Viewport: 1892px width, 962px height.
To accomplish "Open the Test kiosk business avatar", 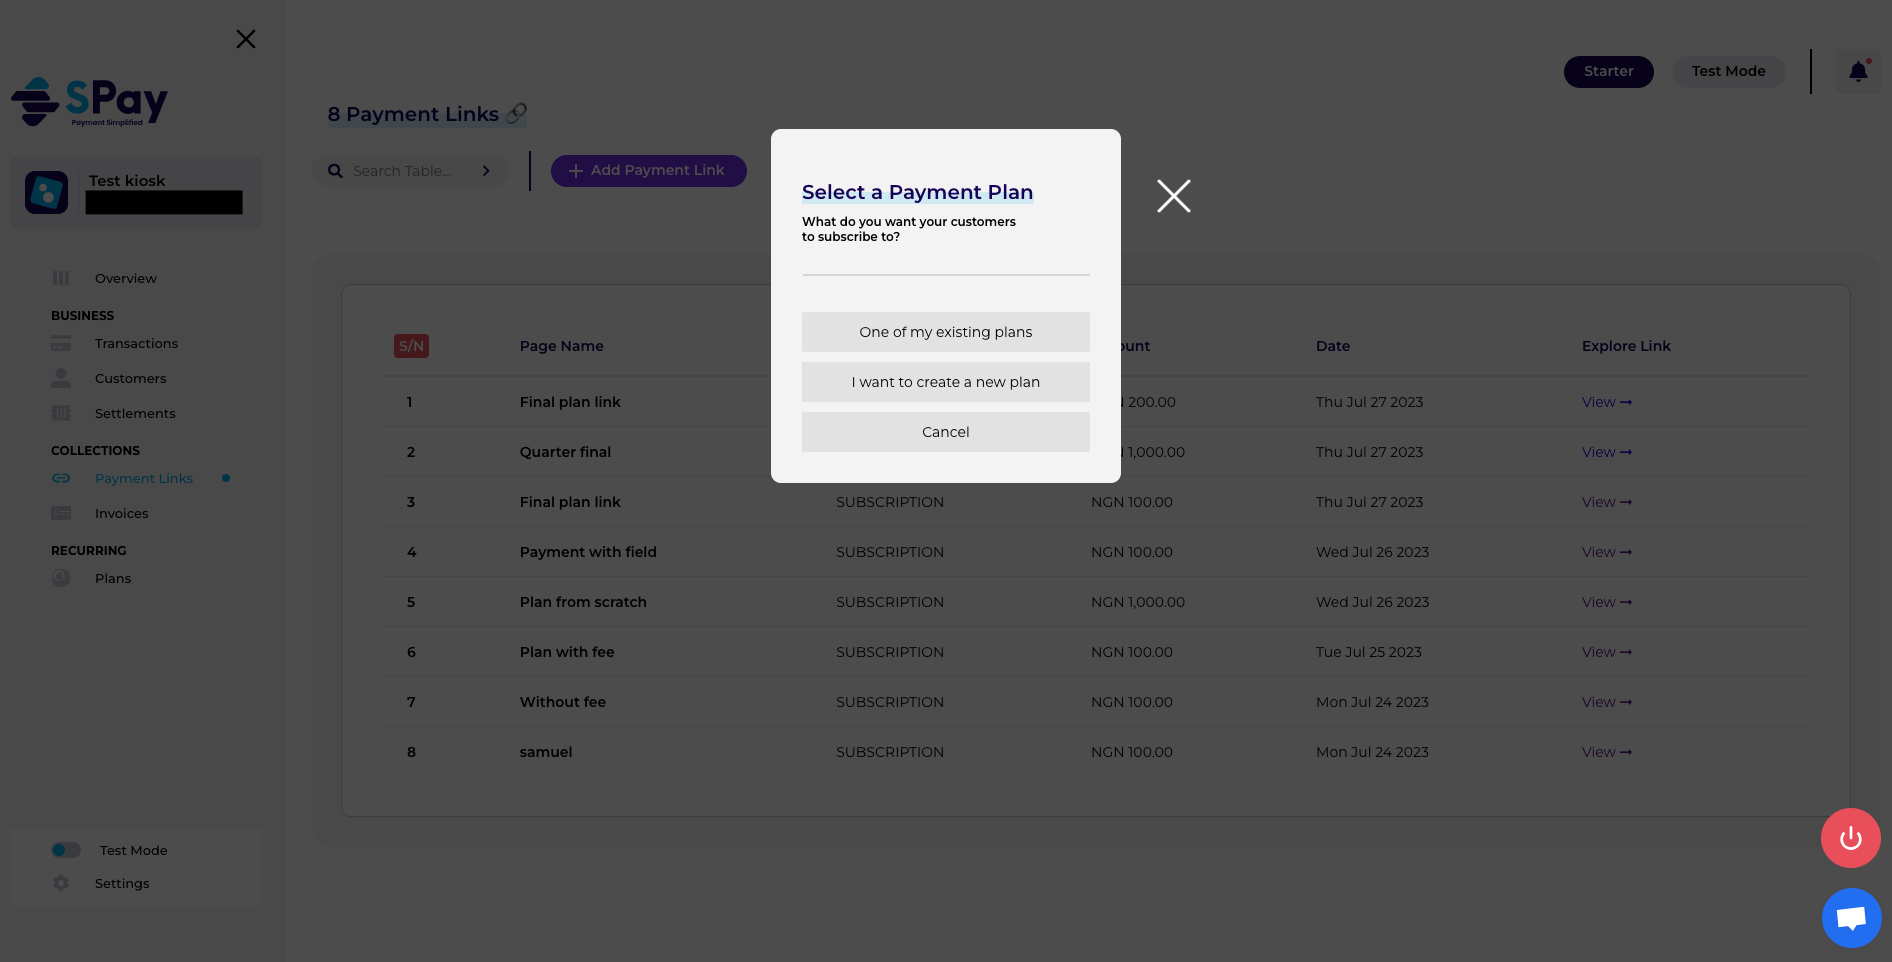I will point(47,192).
